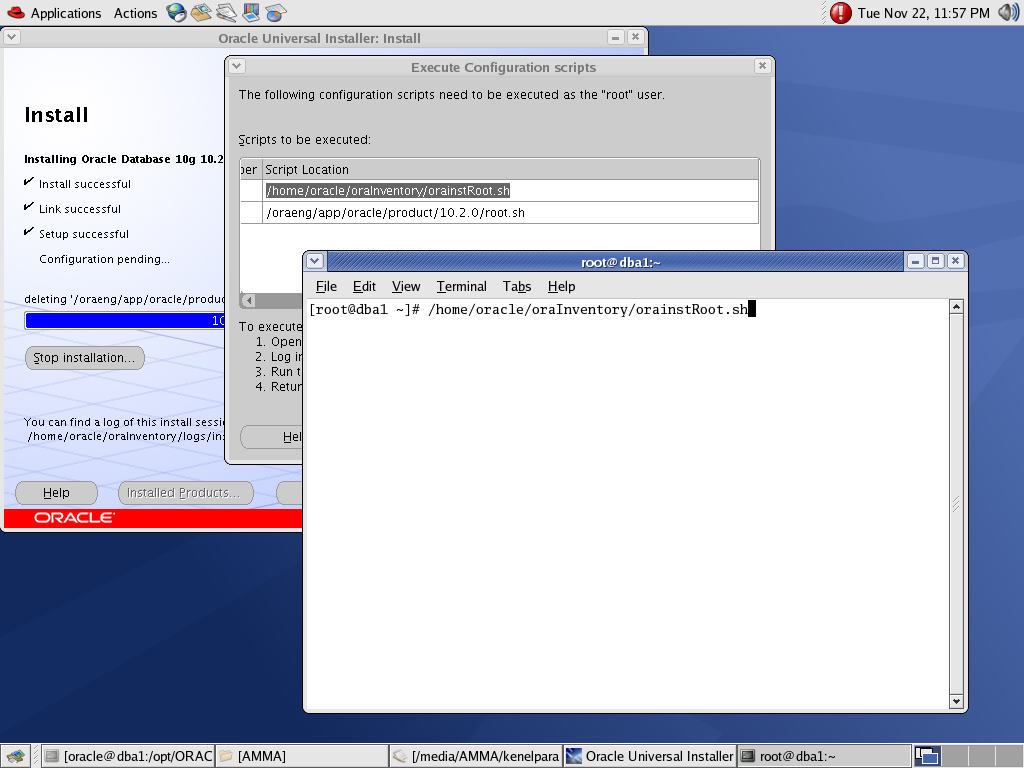Click the blue installation progress bar

(125, 321)
